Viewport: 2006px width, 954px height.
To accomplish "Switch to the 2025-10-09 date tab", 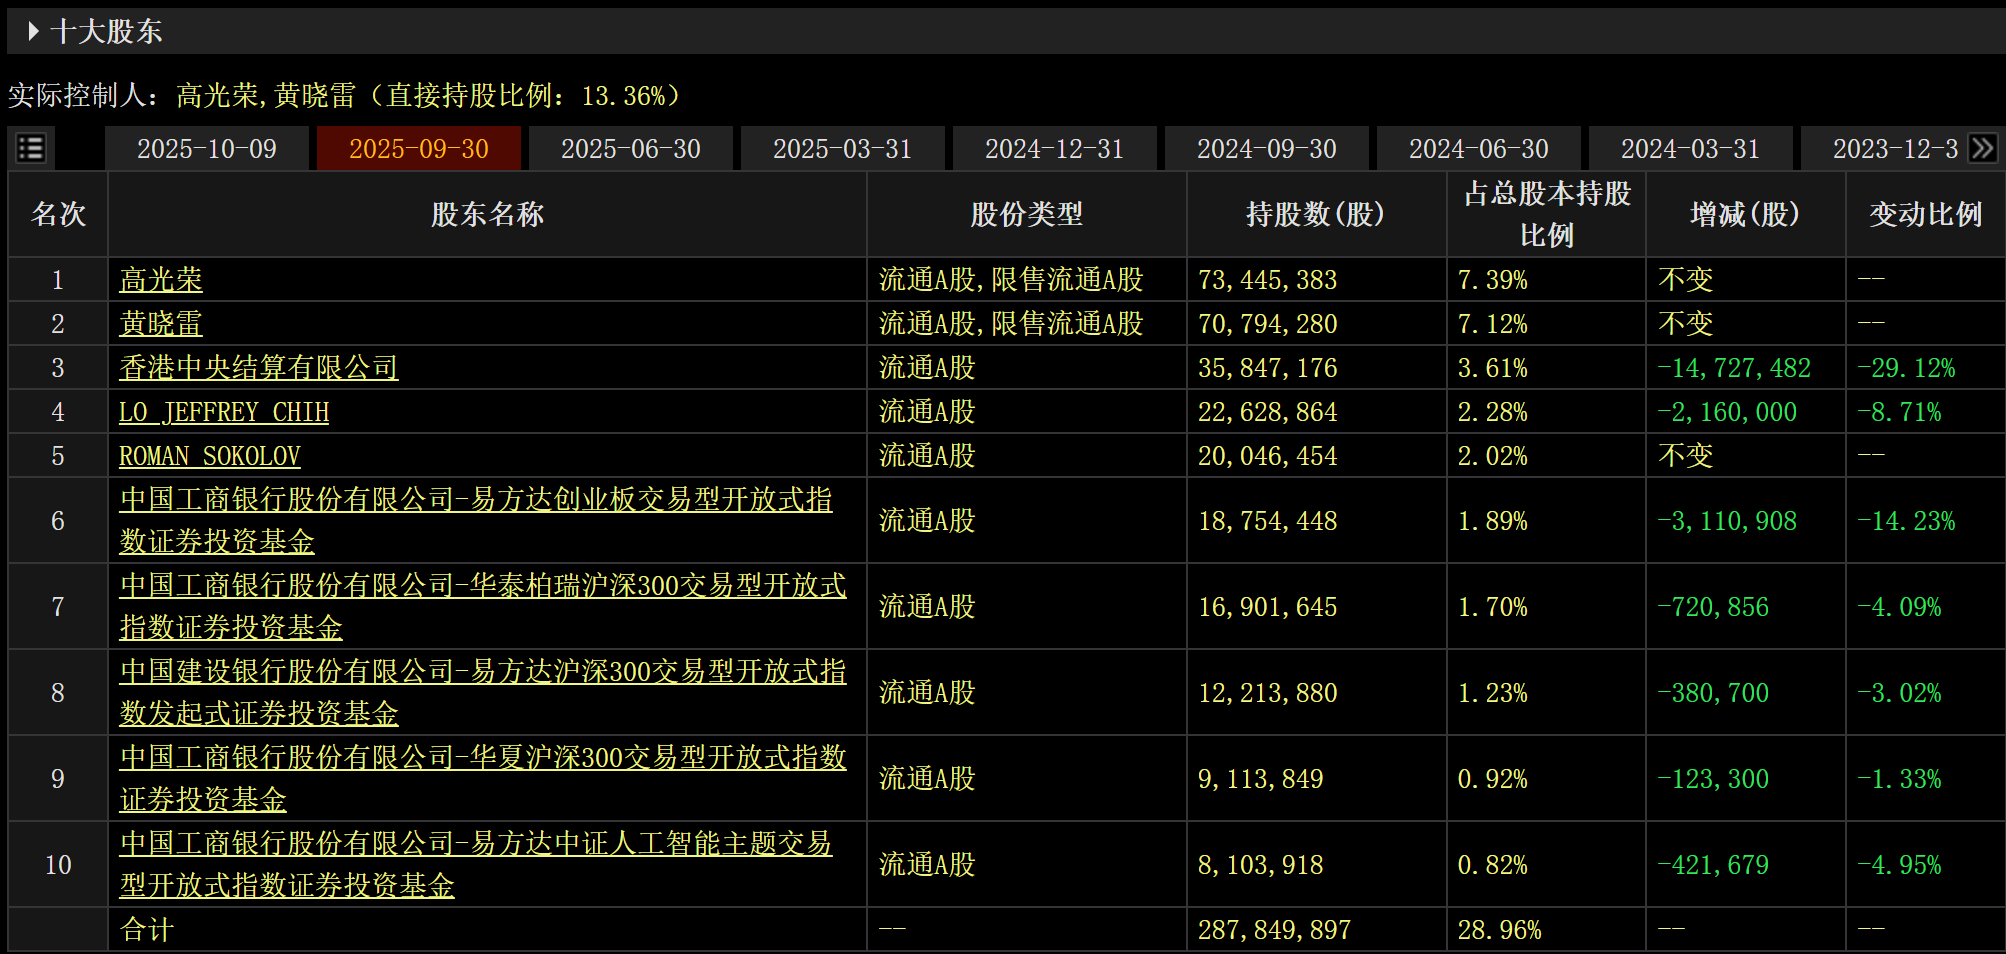I will (x=207, y=147).
